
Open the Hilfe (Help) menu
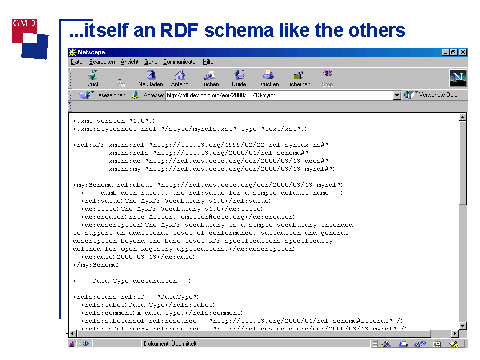(x=208, y=62)
